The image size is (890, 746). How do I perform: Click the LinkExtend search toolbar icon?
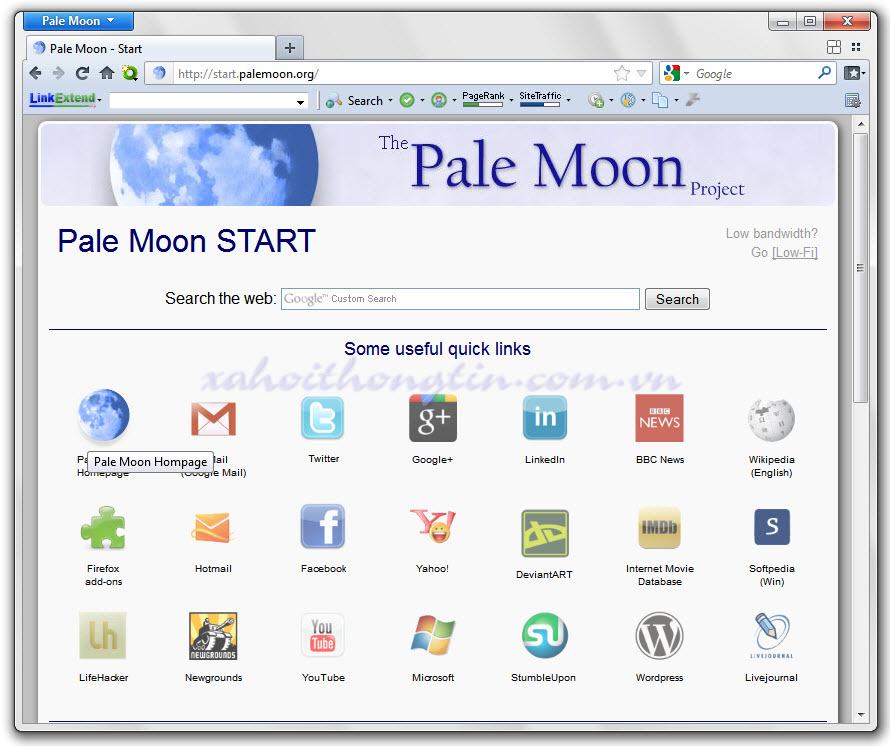point(334,100)
